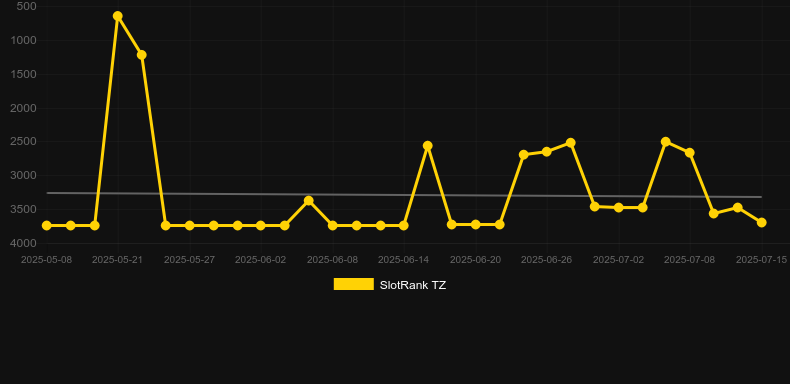790x384 pixels.
Task: Toggle the SlotRank TZ legend label
Action: pos(413,285)
